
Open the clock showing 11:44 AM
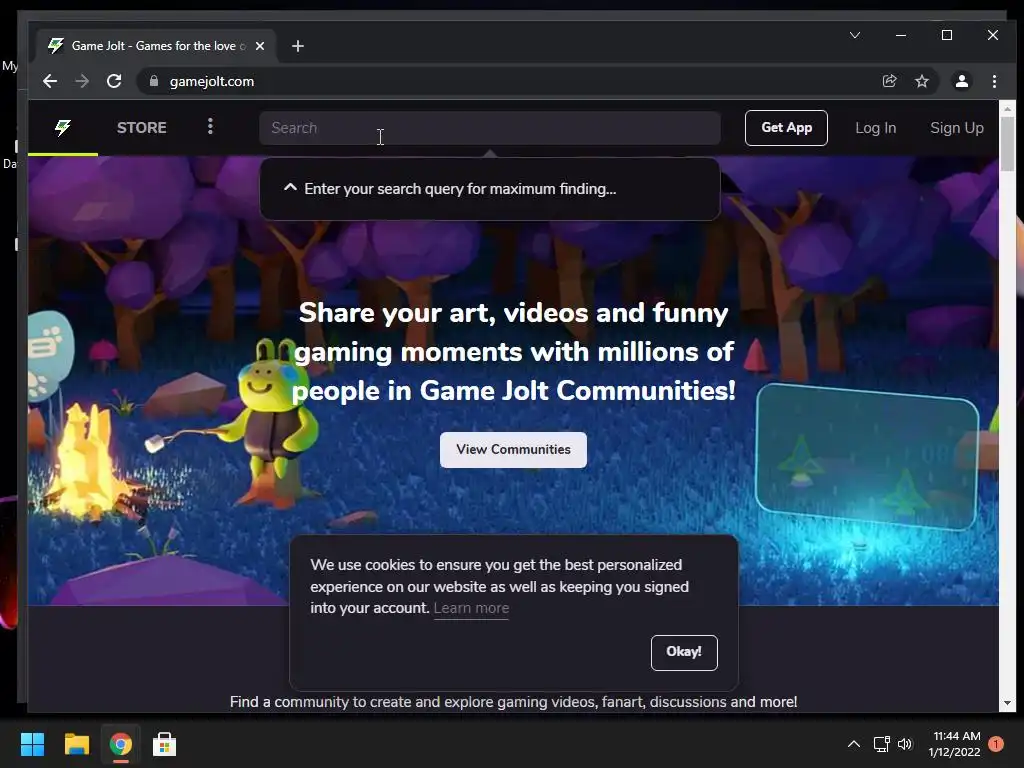point(955,744)
